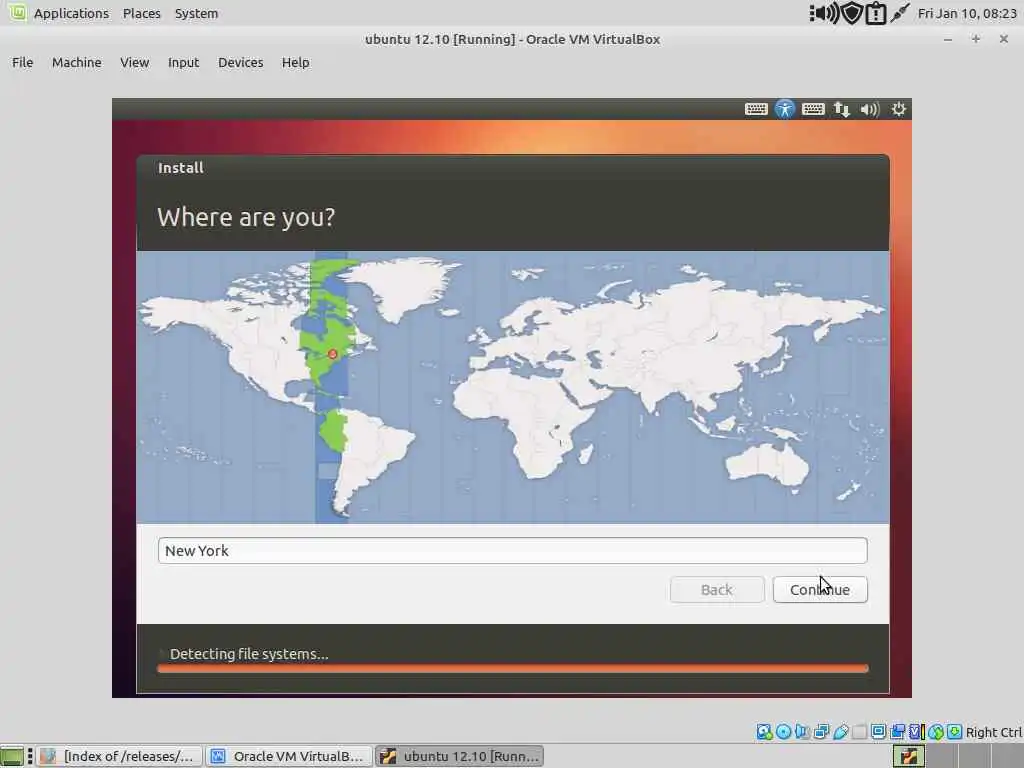Click the Right Ctrl host key label
Screen dimensions: 1024x768
click(x=993, y=732)
